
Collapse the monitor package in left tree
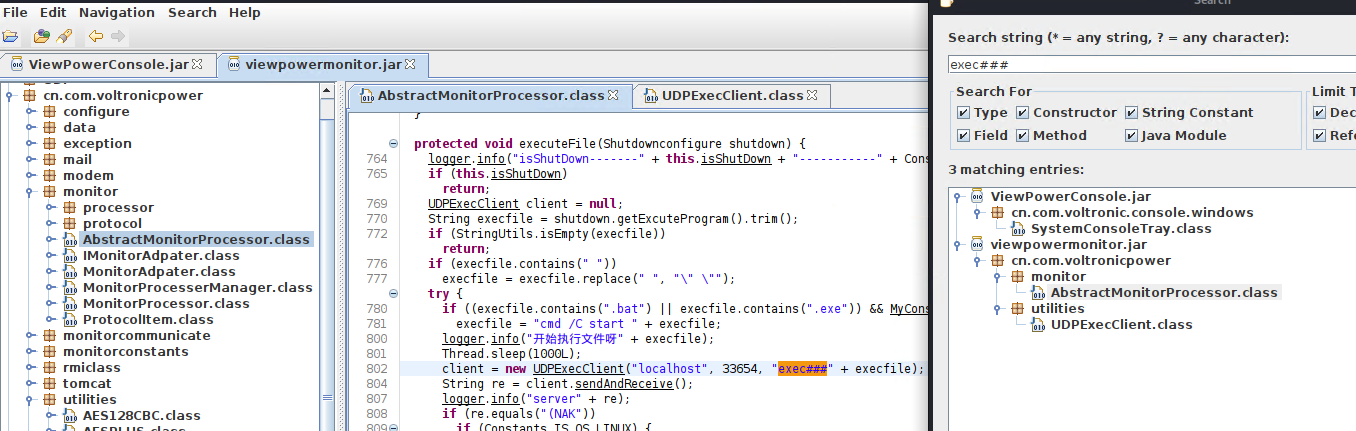pos(30,192)
